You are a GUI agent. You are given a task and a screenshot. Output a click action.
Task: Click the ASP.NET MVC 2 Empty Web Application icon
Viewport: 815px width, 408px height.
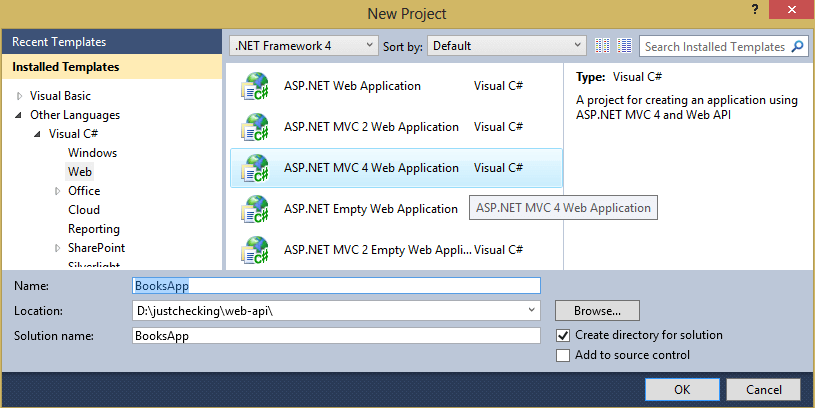pos(255,249)
